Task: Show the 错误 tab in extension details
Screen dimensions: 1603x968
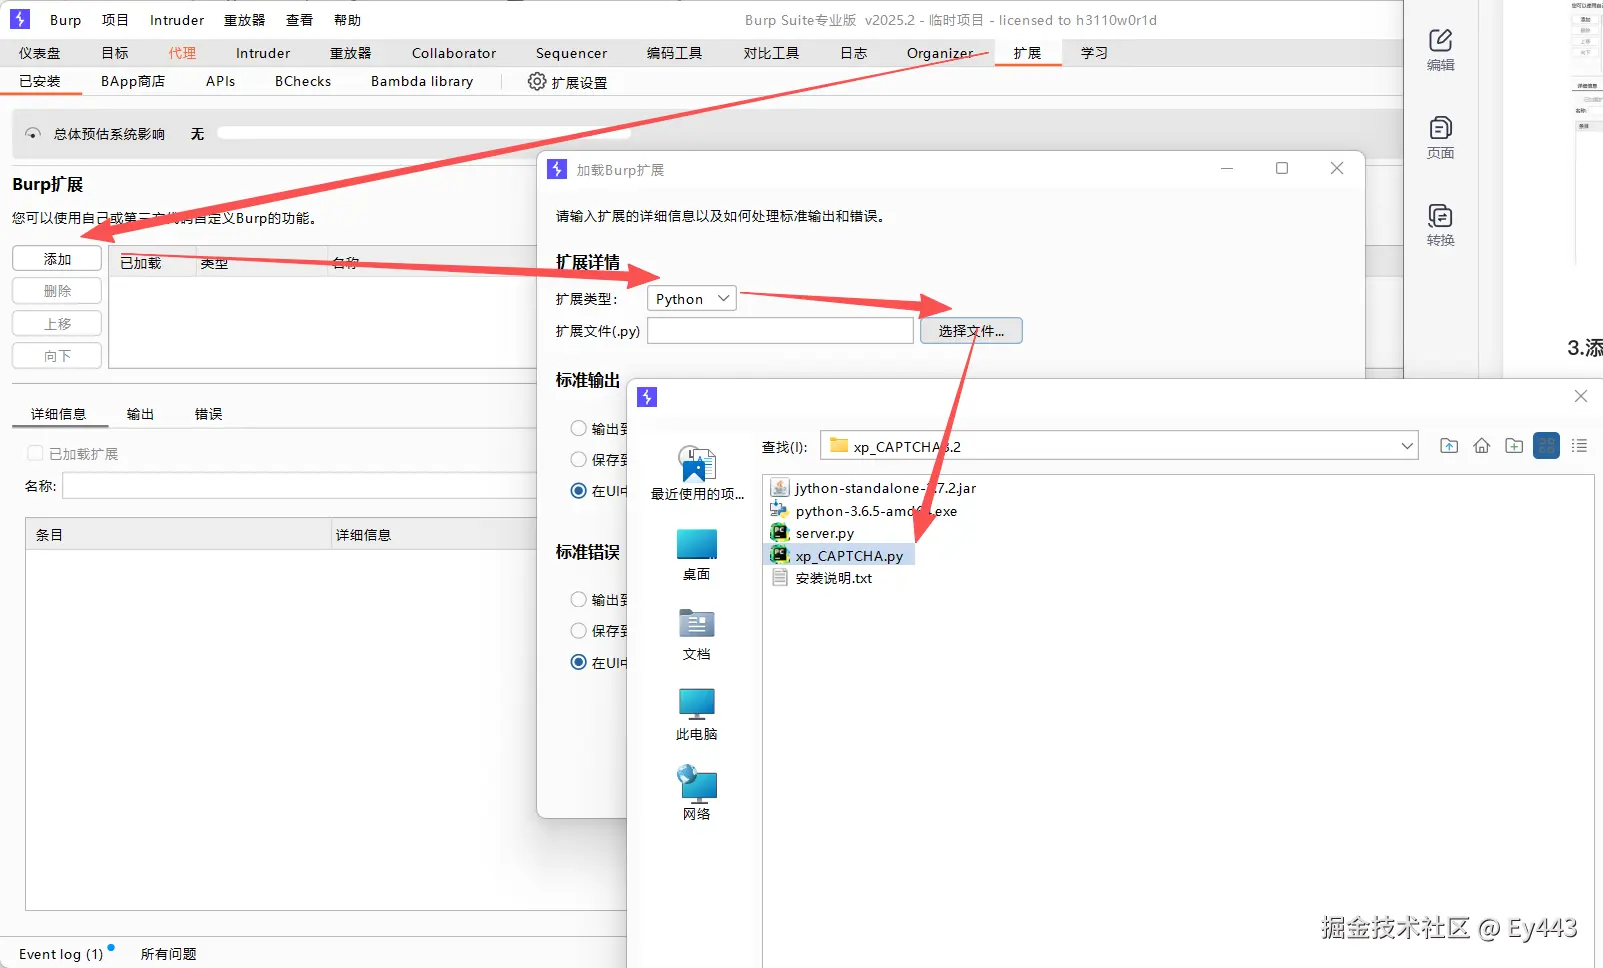Action: tap(208, 414)
